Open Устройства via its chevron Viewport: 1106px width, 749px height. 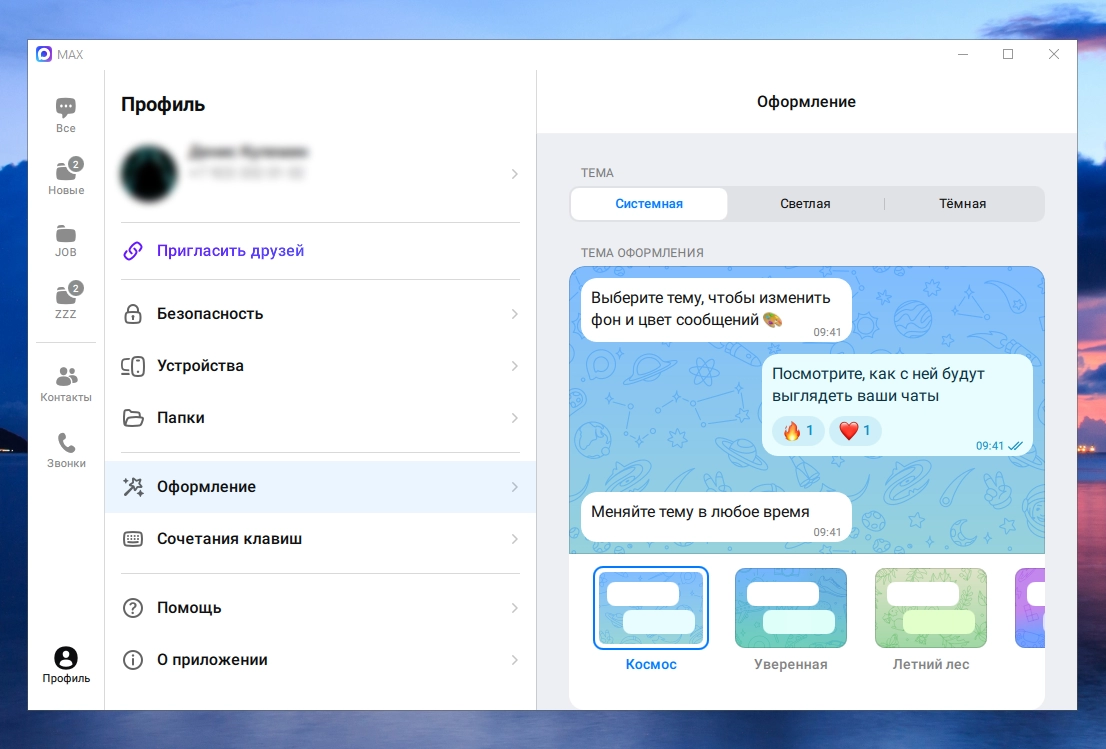coord(515,366)
